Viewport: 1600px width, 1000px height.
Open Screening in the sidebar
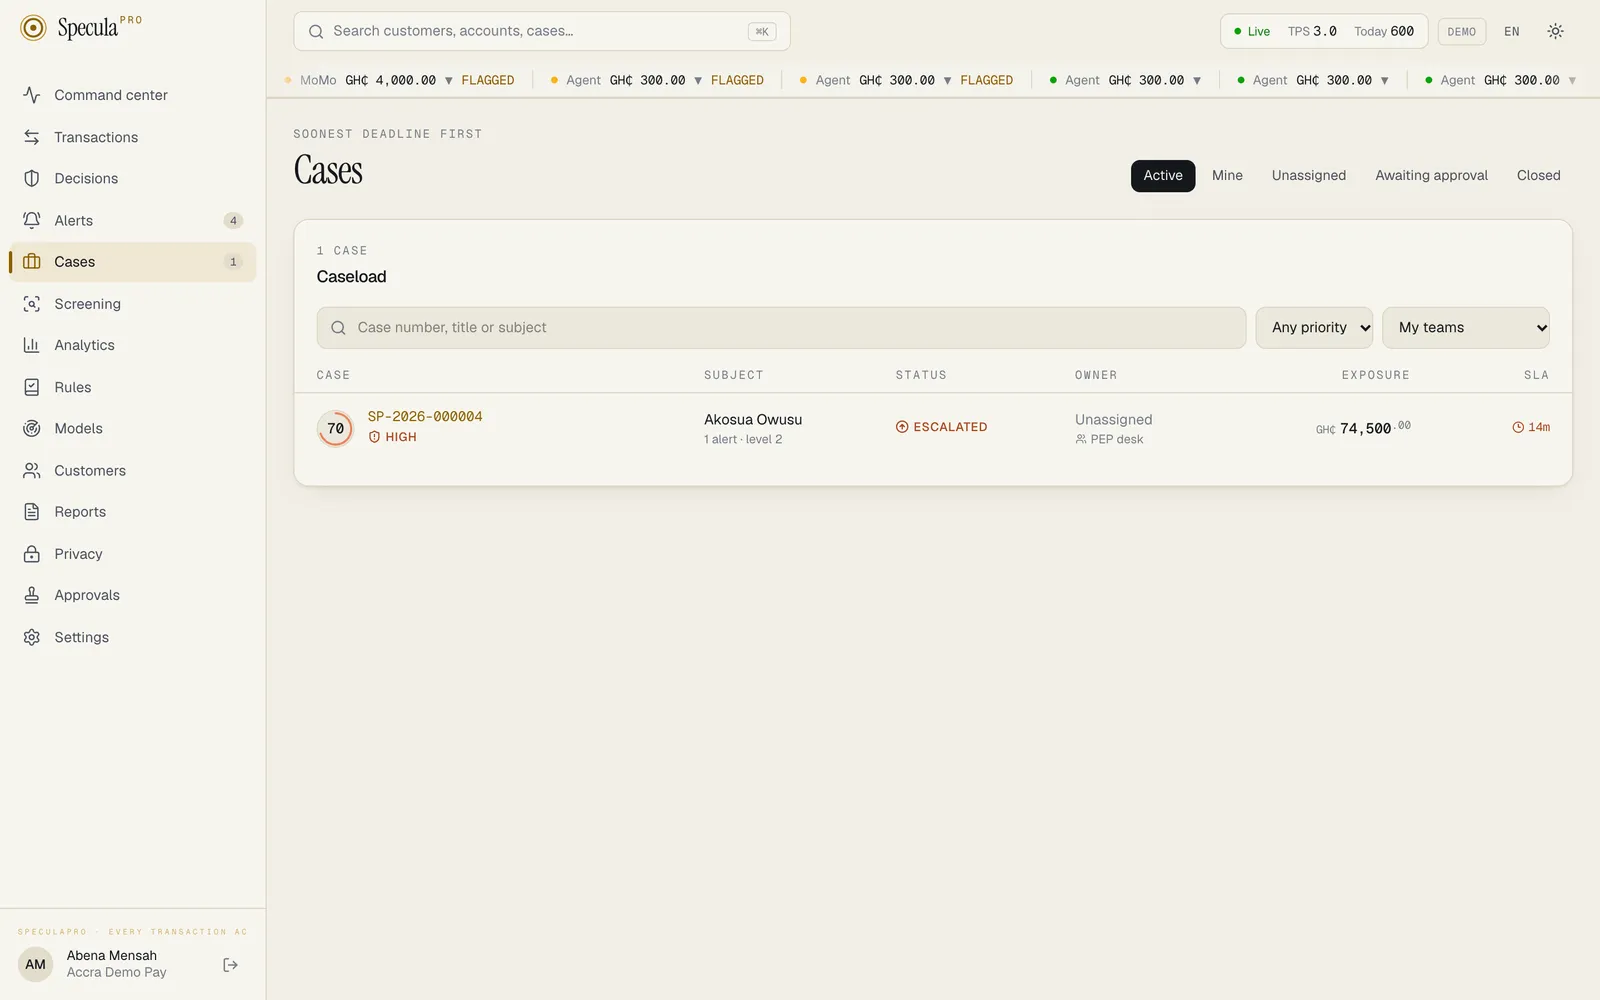pos(132,304)
